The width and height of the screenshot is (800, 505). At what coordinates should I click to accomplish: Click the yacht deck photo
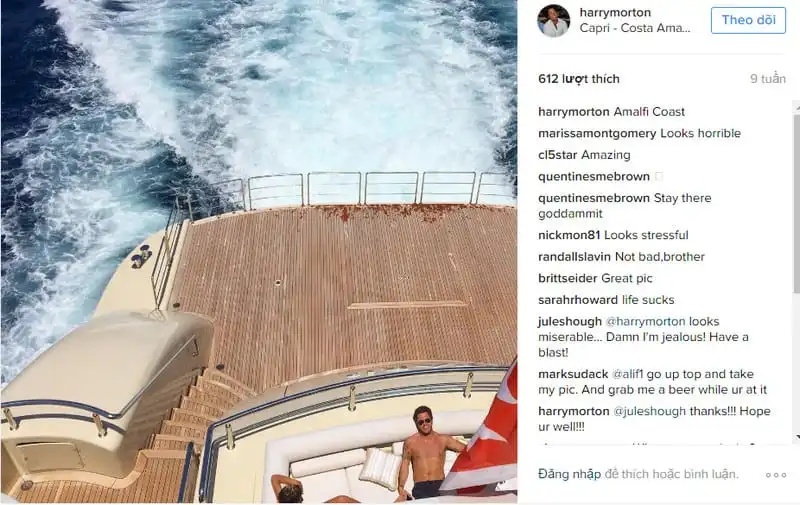tap(259, 252)
